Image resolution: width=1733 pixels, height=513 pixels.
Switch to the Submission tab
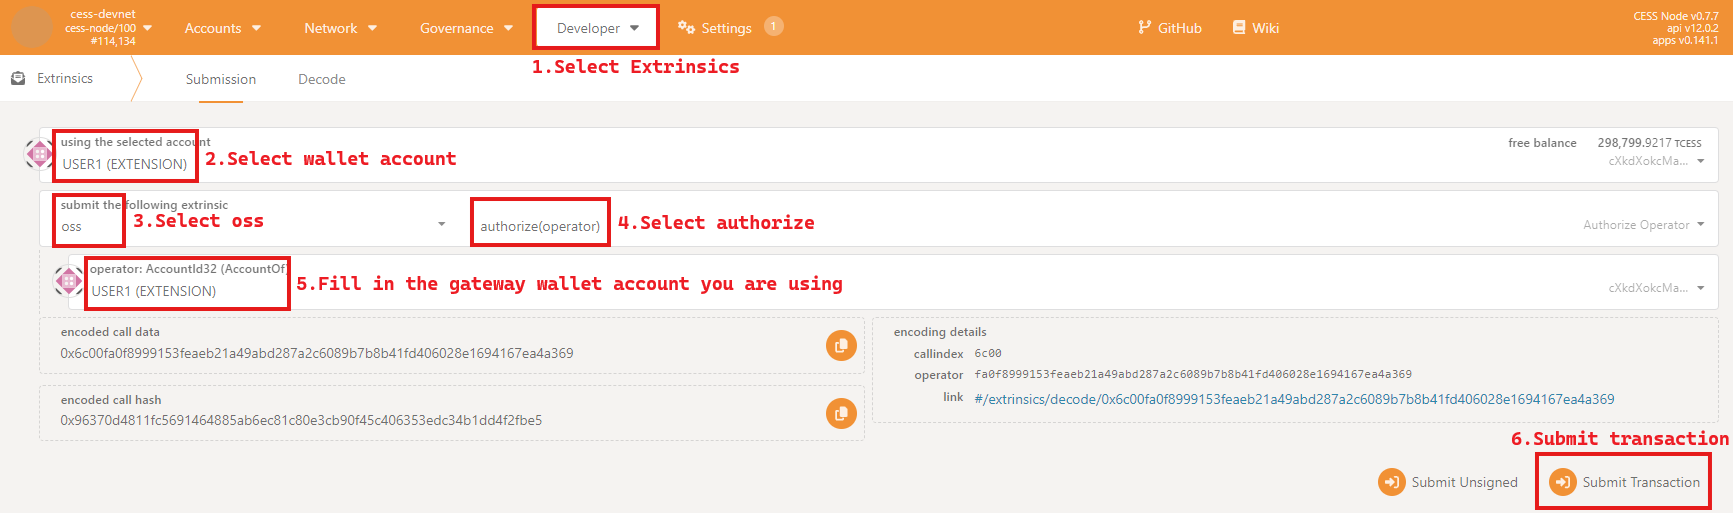click(221, 79)
